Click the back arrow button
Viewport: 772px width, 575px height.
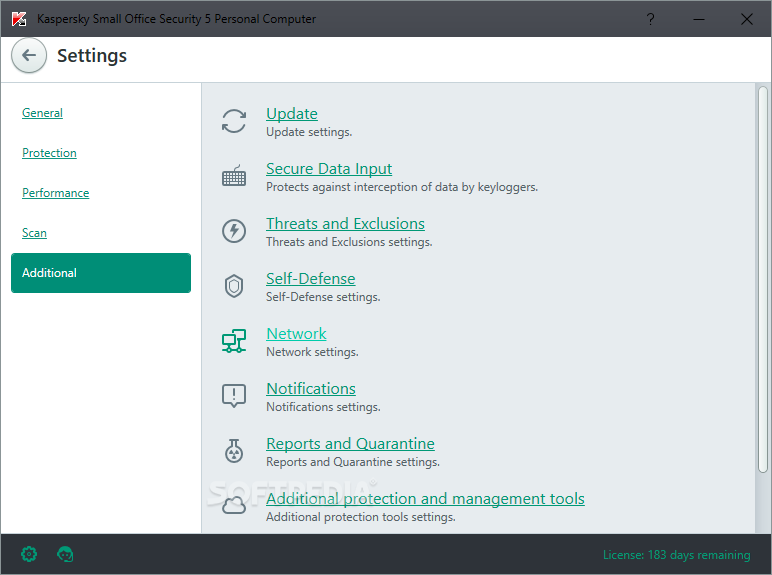[x=29, y=55]
